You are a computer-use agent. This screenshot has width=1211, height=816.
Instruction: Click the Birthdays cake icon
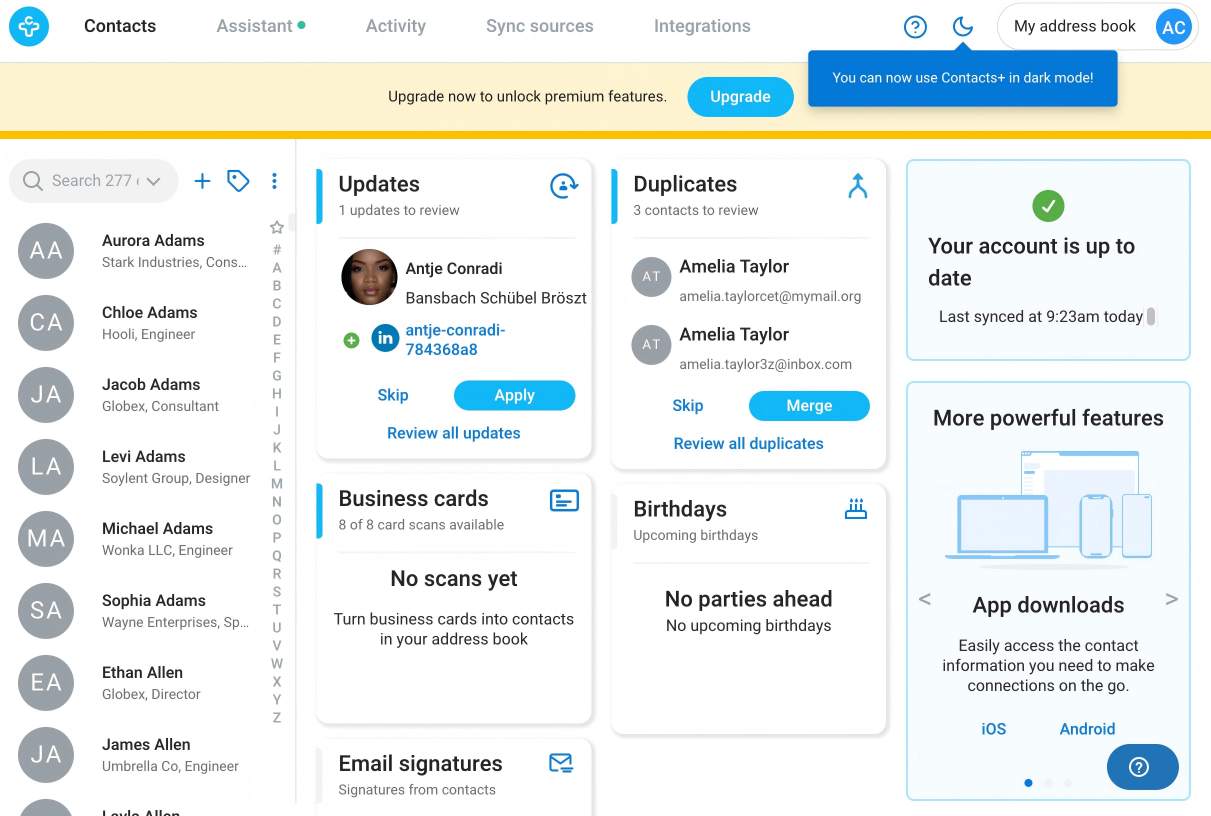(856, 510)
